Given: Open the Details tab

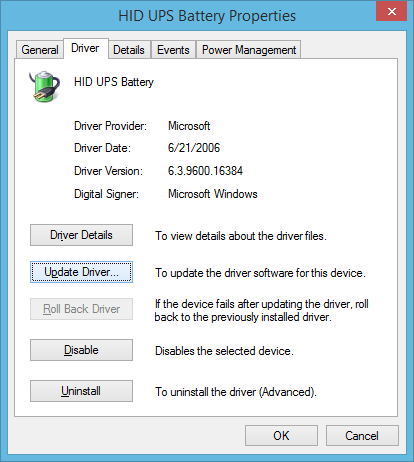Looking at the screenshot, I should click(x=129, y=50).
